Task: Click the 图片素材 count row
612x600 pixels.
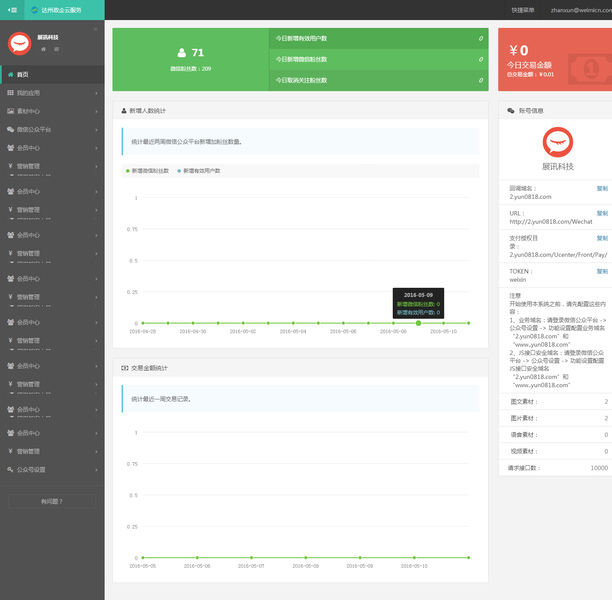Action: point(555,418)
